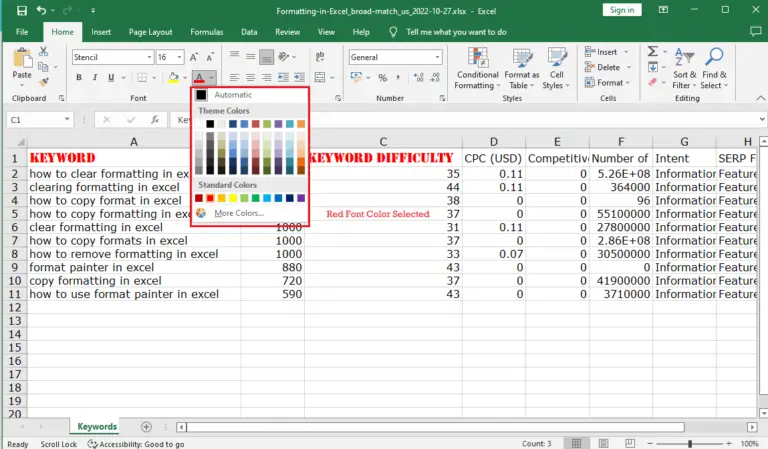
Task: Toggle Italic formatting
Action: [95, 77]
